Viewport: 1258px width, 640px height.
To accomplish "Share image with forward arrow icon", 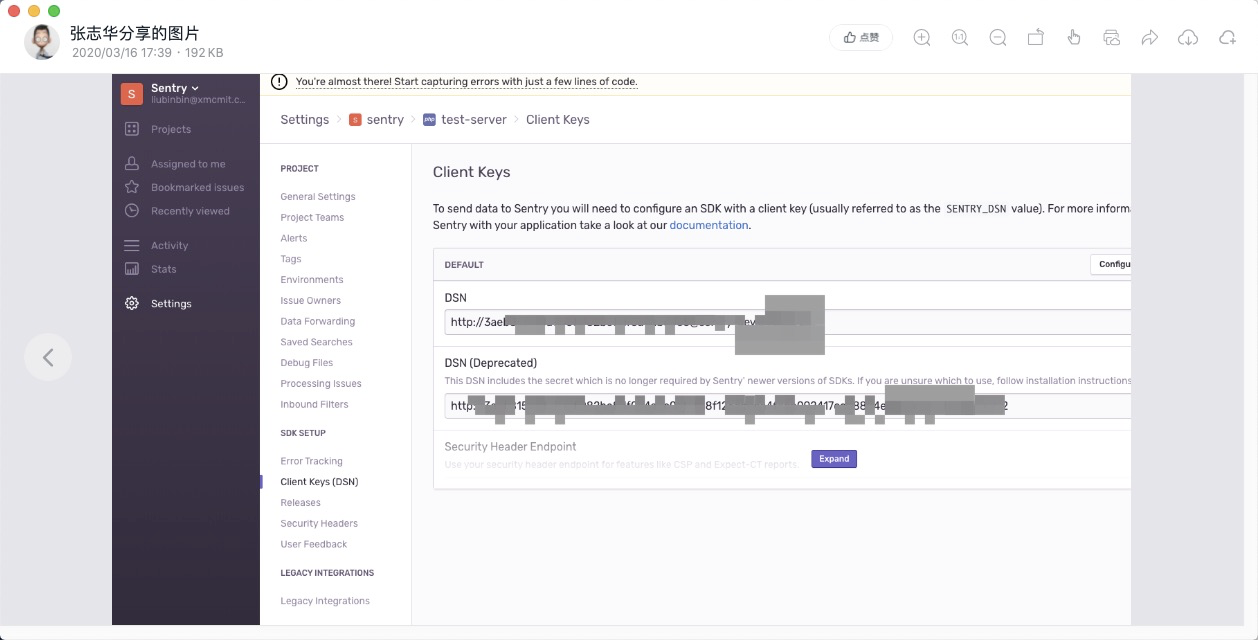I will coord(1150,38).
